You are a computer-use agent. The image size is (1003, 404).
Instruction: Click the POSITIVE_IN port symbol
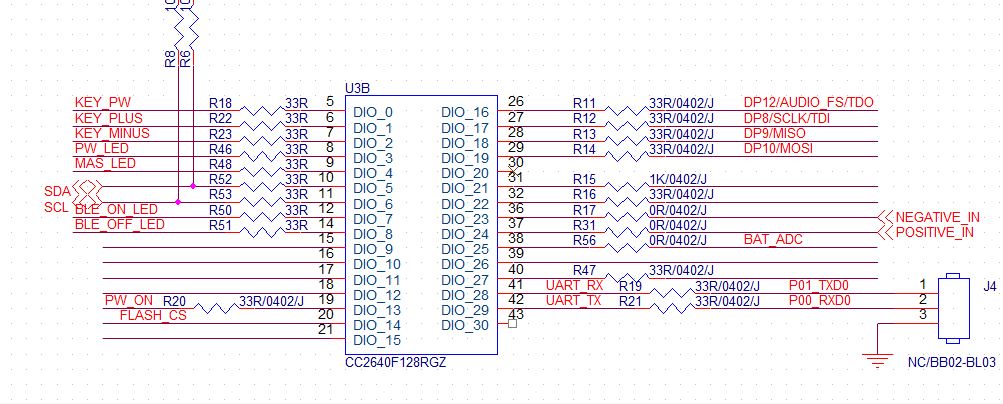885,233
